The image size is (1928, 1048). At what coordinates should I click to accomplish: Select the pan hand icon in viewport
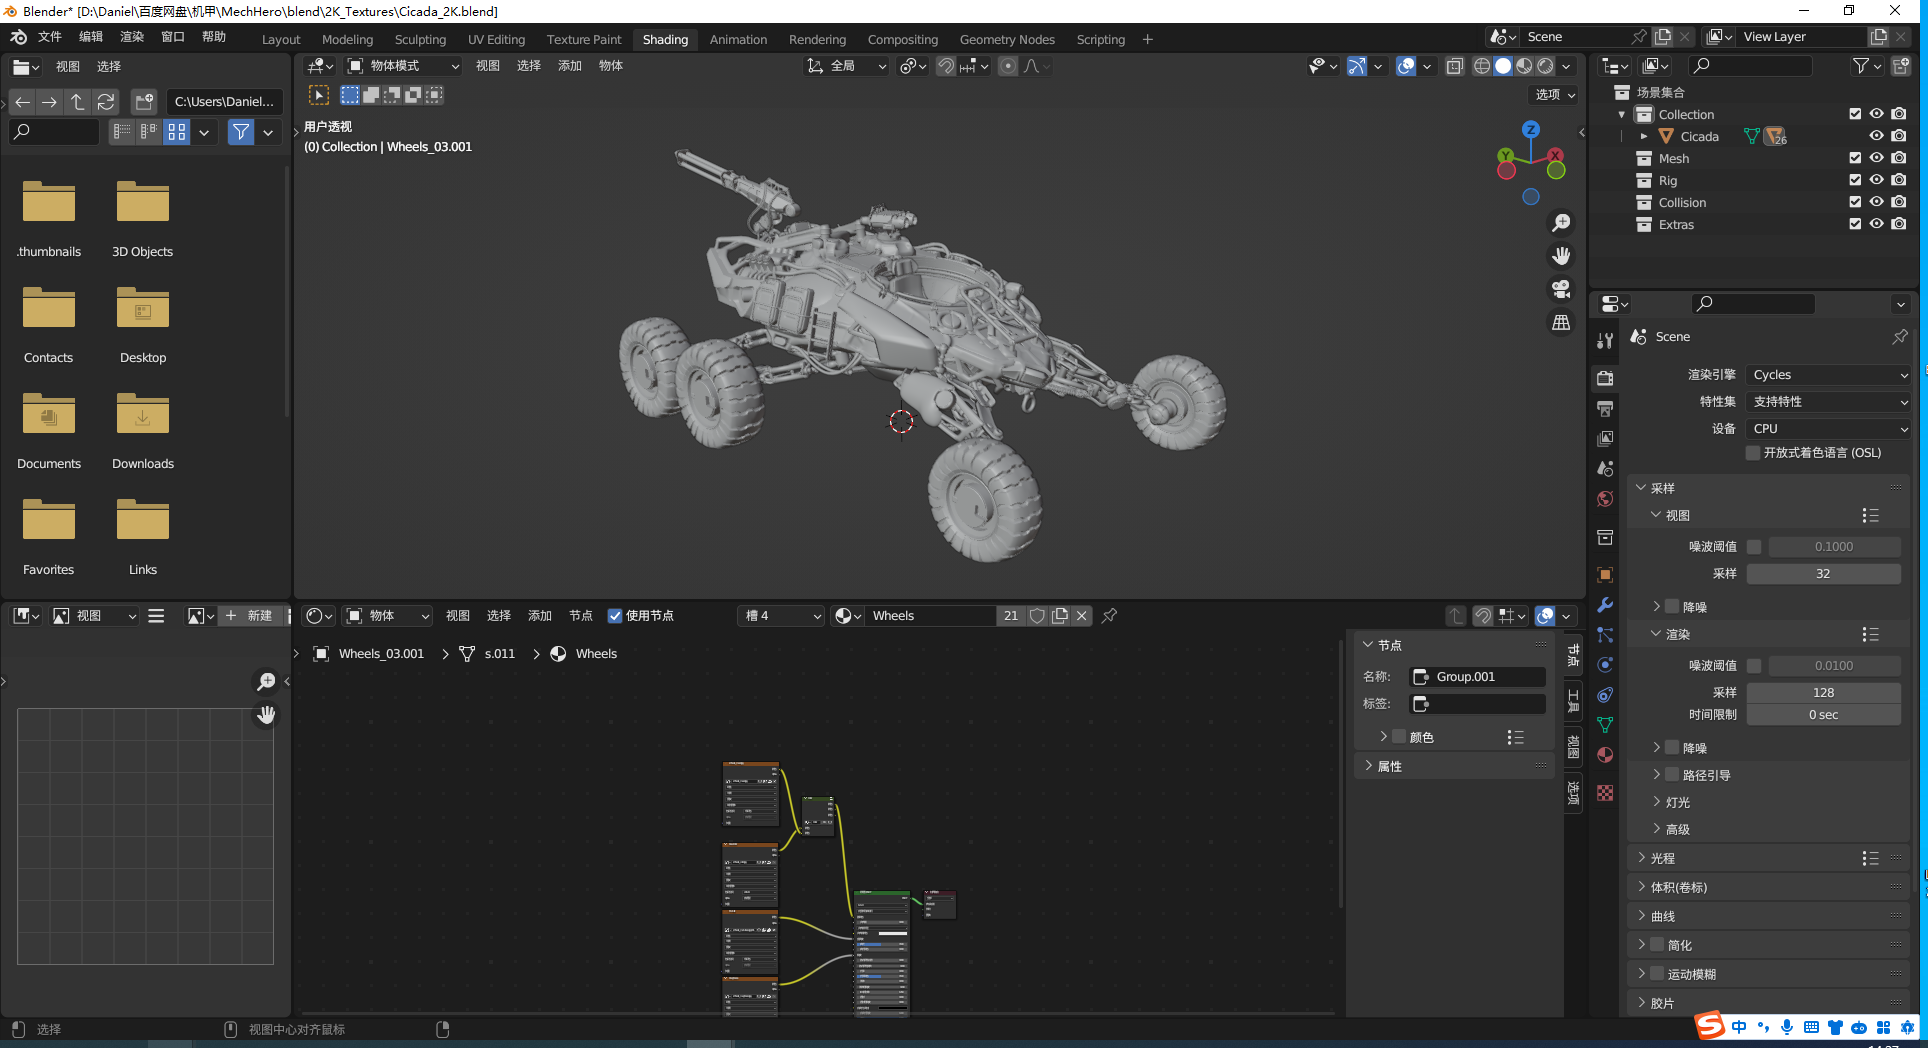tap(1560, 256)
